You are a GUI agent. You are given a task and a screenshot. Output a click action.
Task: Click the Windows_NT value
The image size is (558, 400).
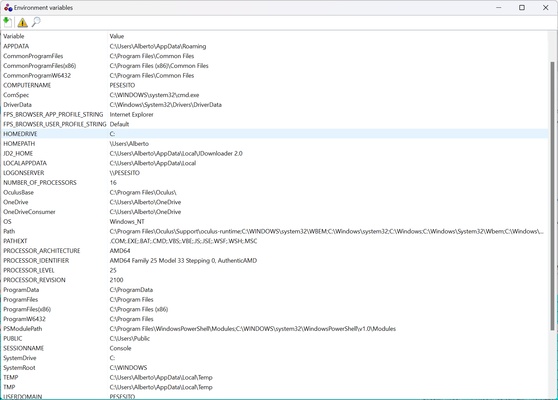127,221
